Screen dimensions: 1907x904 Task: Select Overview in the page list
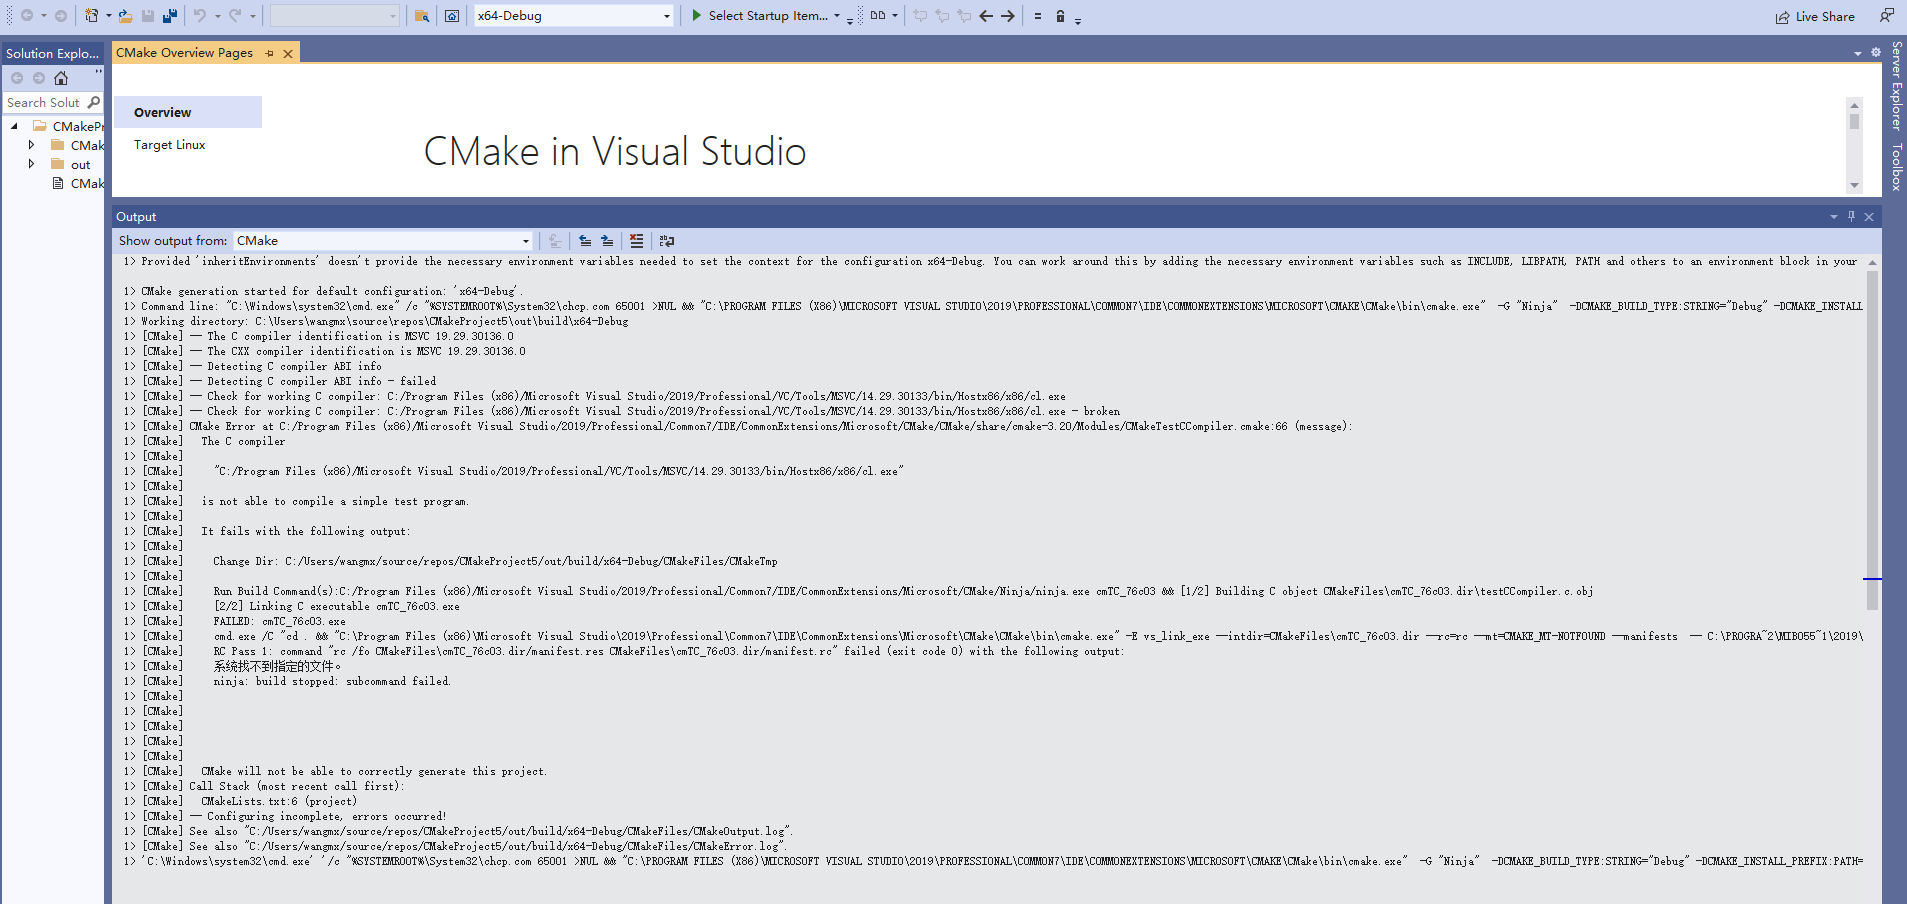click(188, 112)
